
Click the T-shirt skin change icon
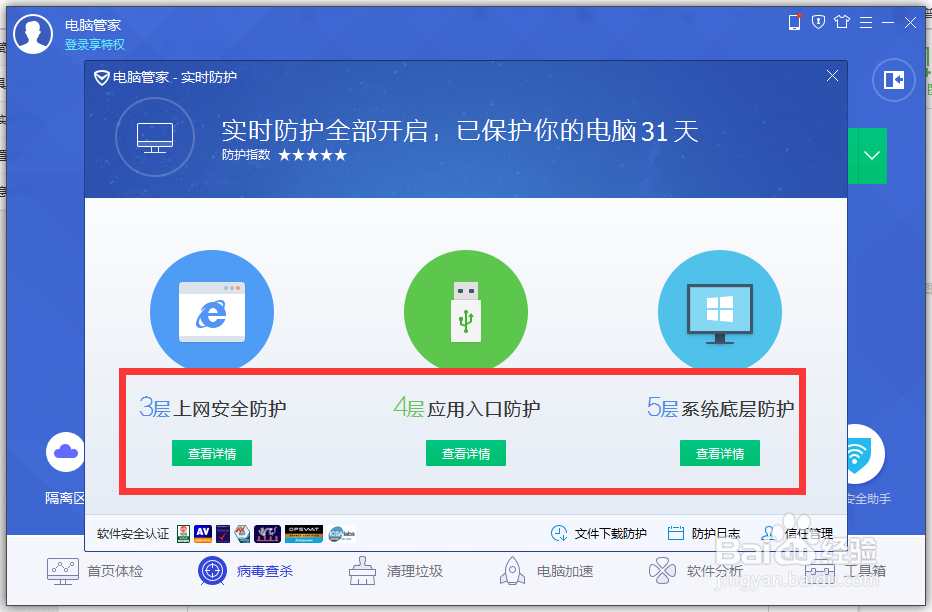[843, 21]
